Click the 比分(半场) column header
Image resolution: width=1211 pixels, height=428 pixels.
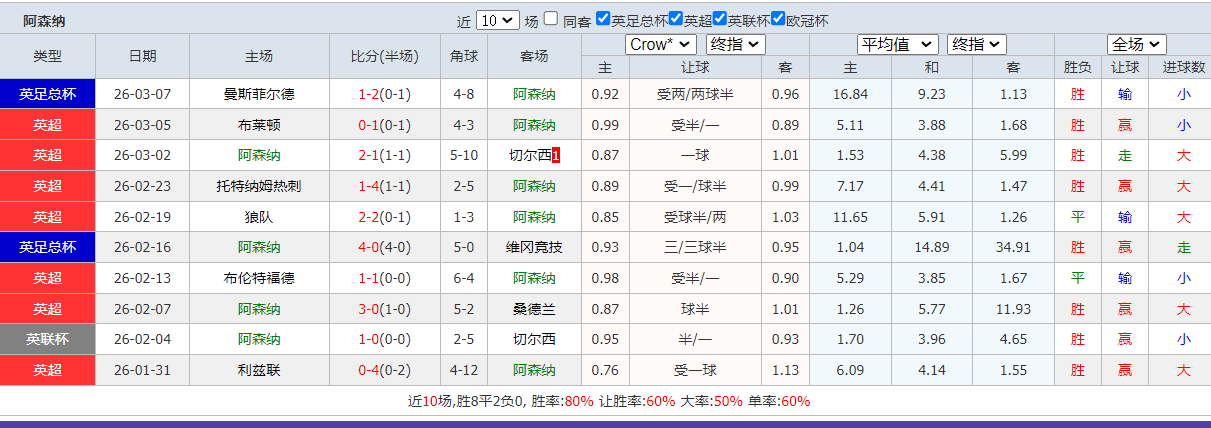[385, 56]
